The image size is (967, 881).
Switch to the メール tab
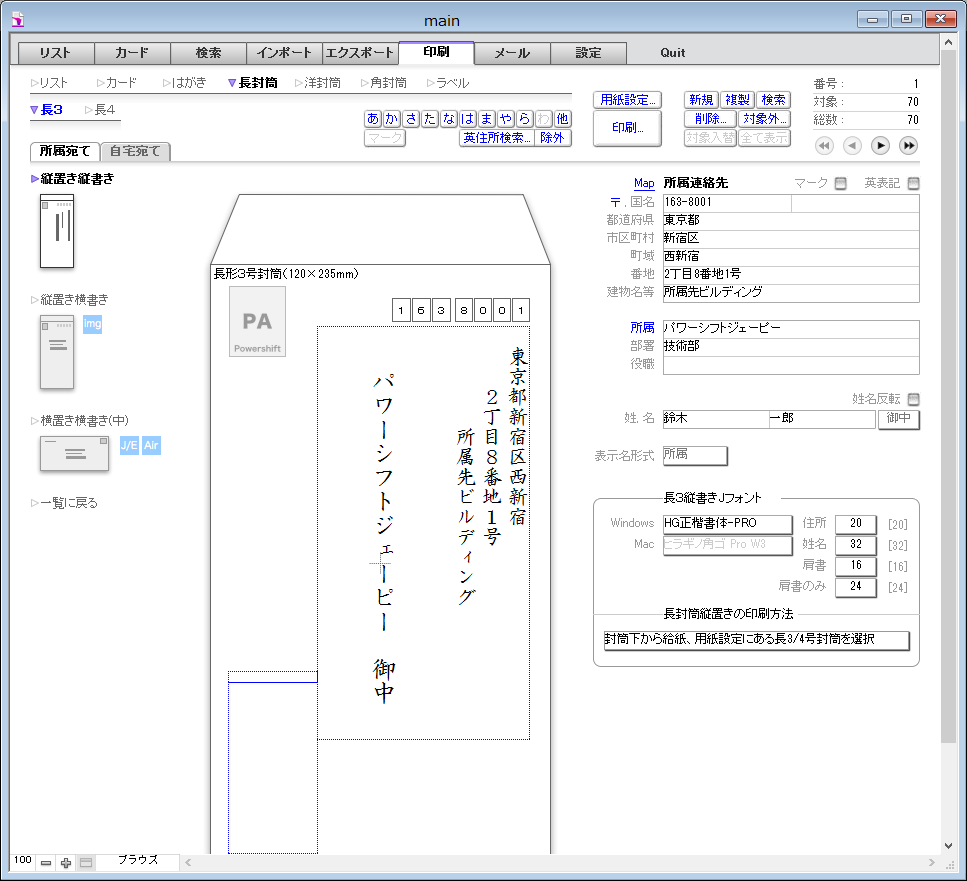[512, 52]
